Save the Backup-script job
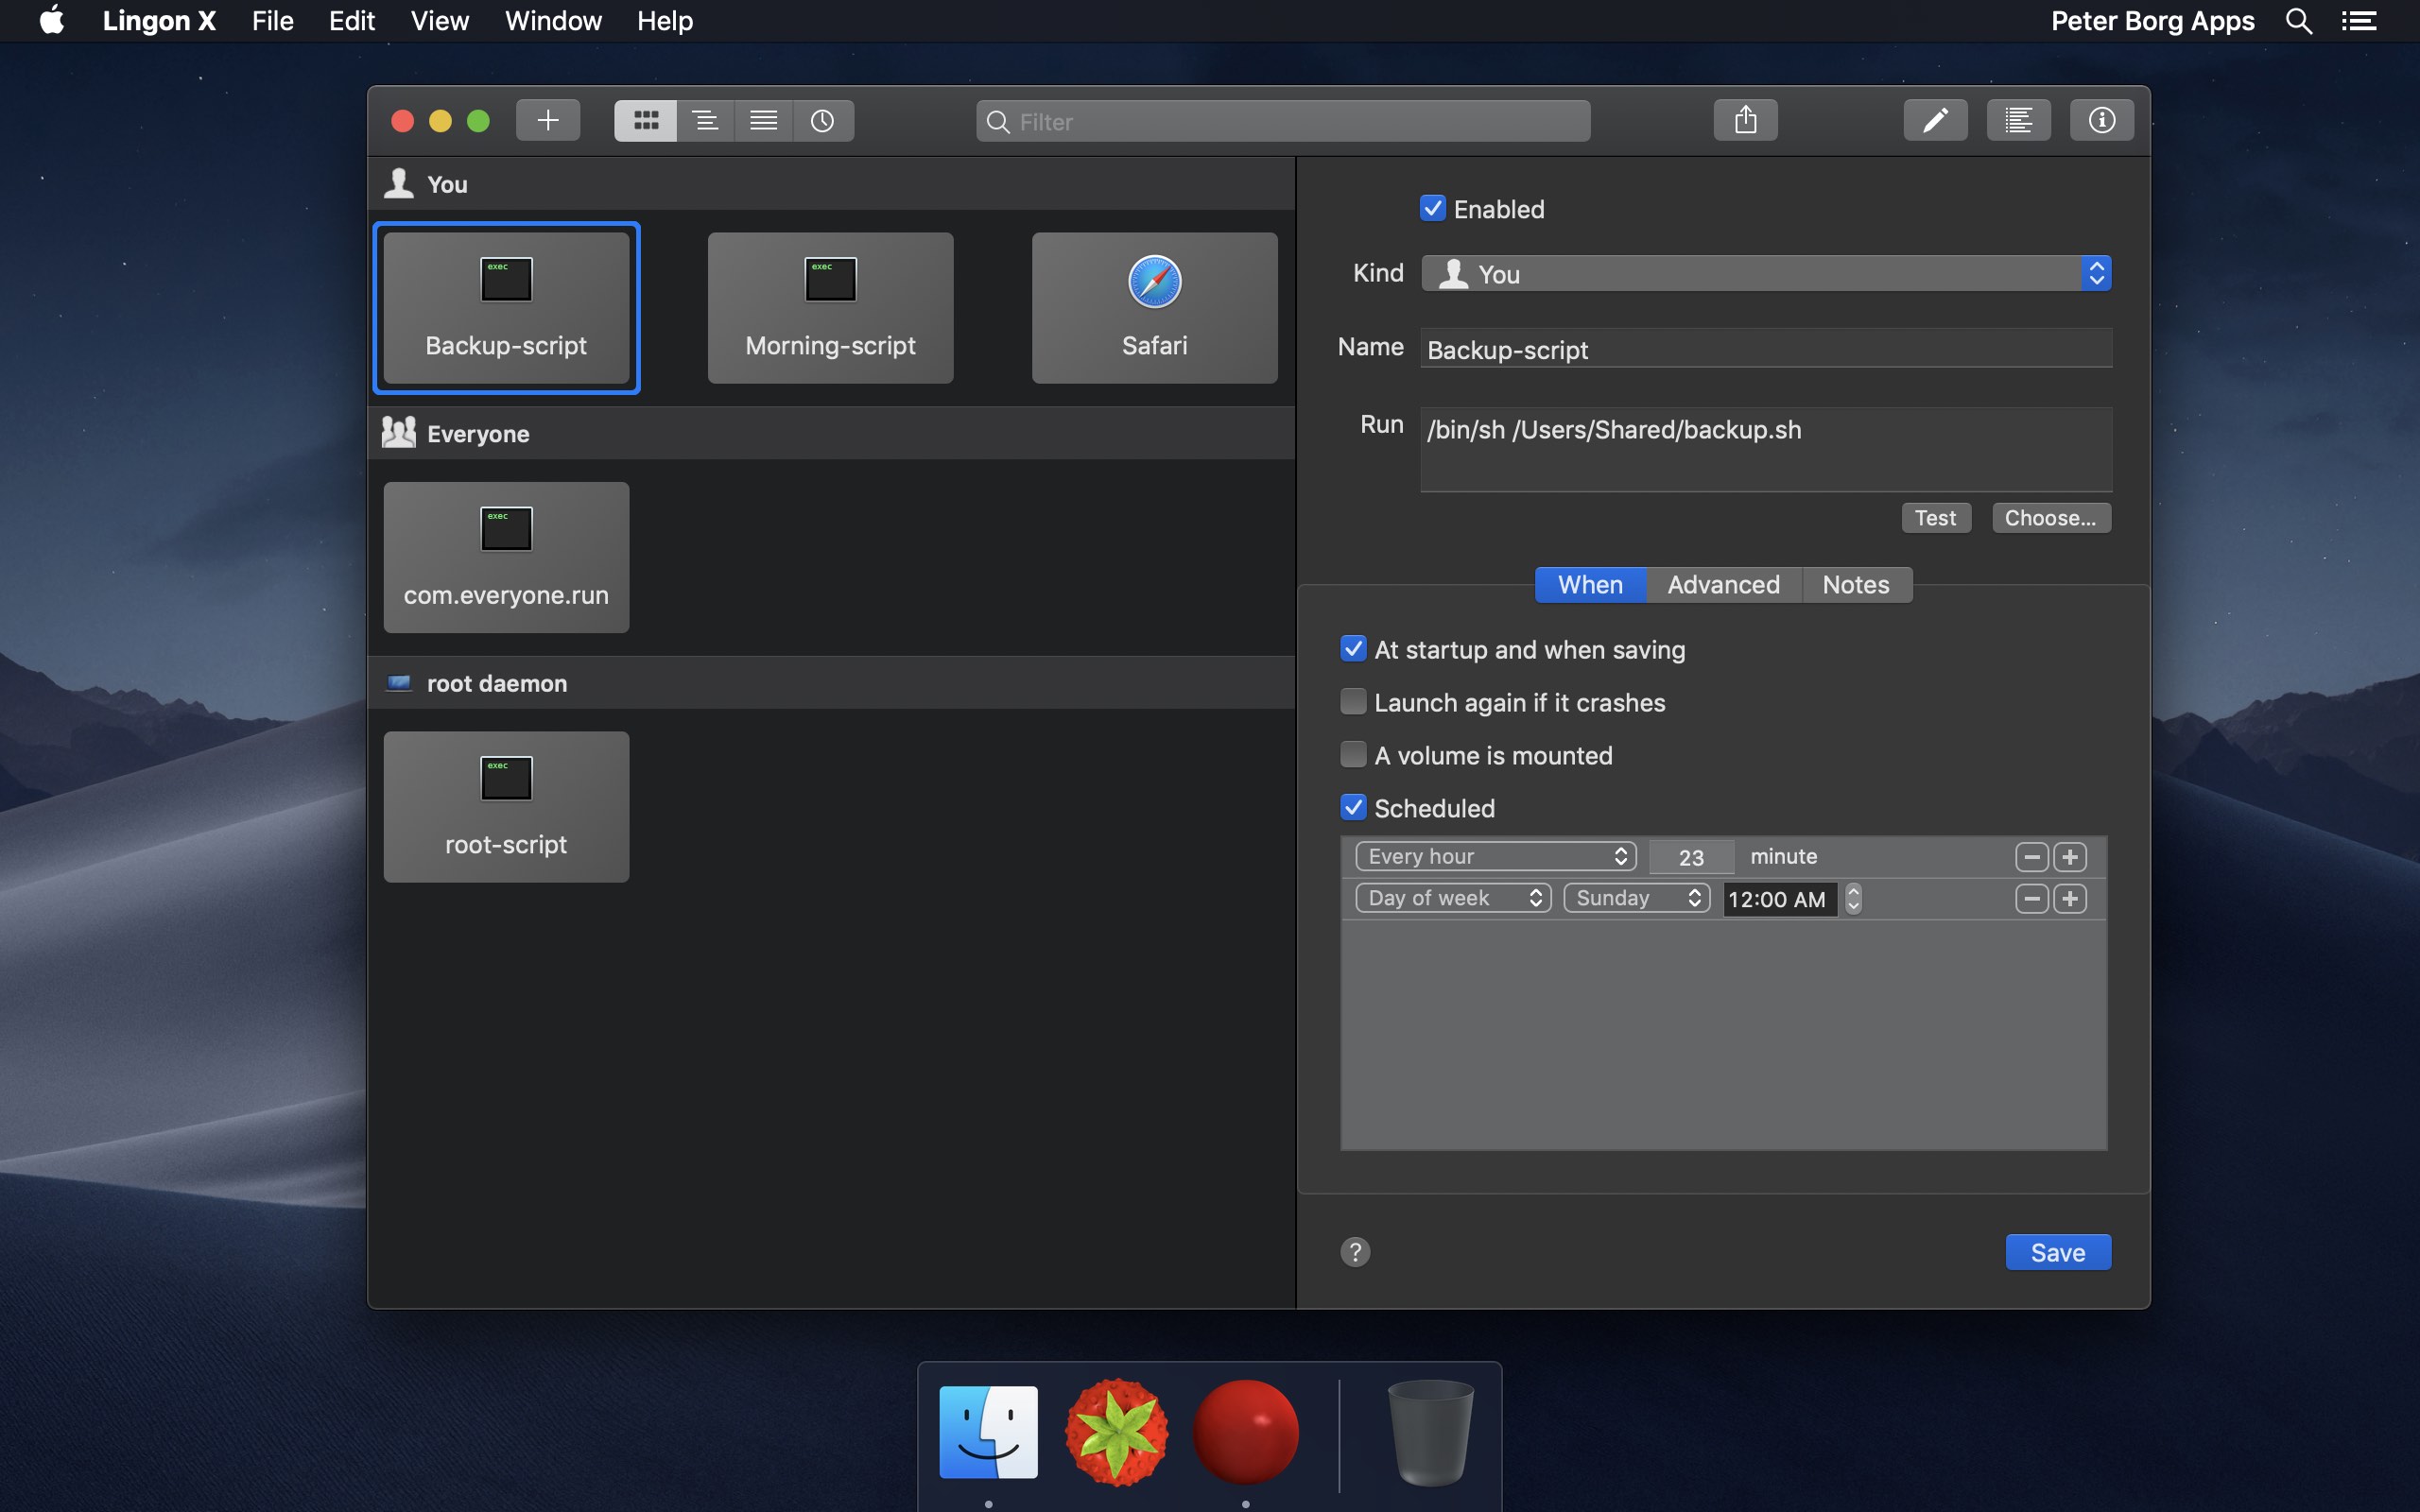 coord(2057,1251)
